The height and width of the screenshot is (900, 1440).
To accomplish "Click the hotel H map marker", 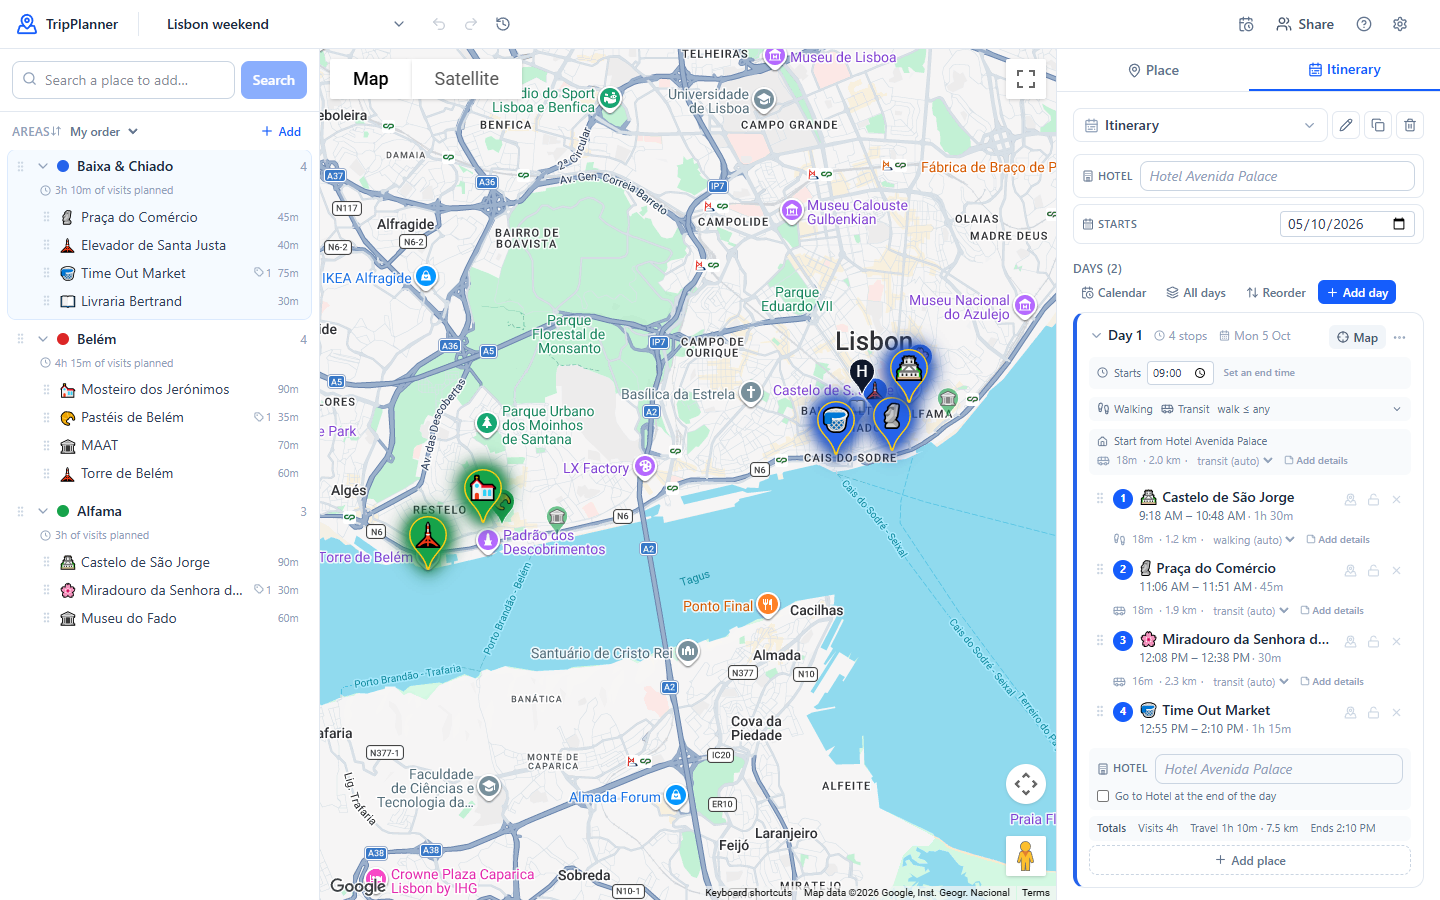I will click(861, 373).
